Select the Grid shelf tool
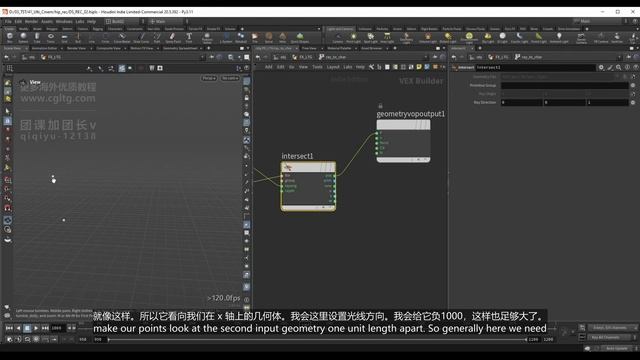This screenshot has height=360, width=640. click(x=64, y=38)
